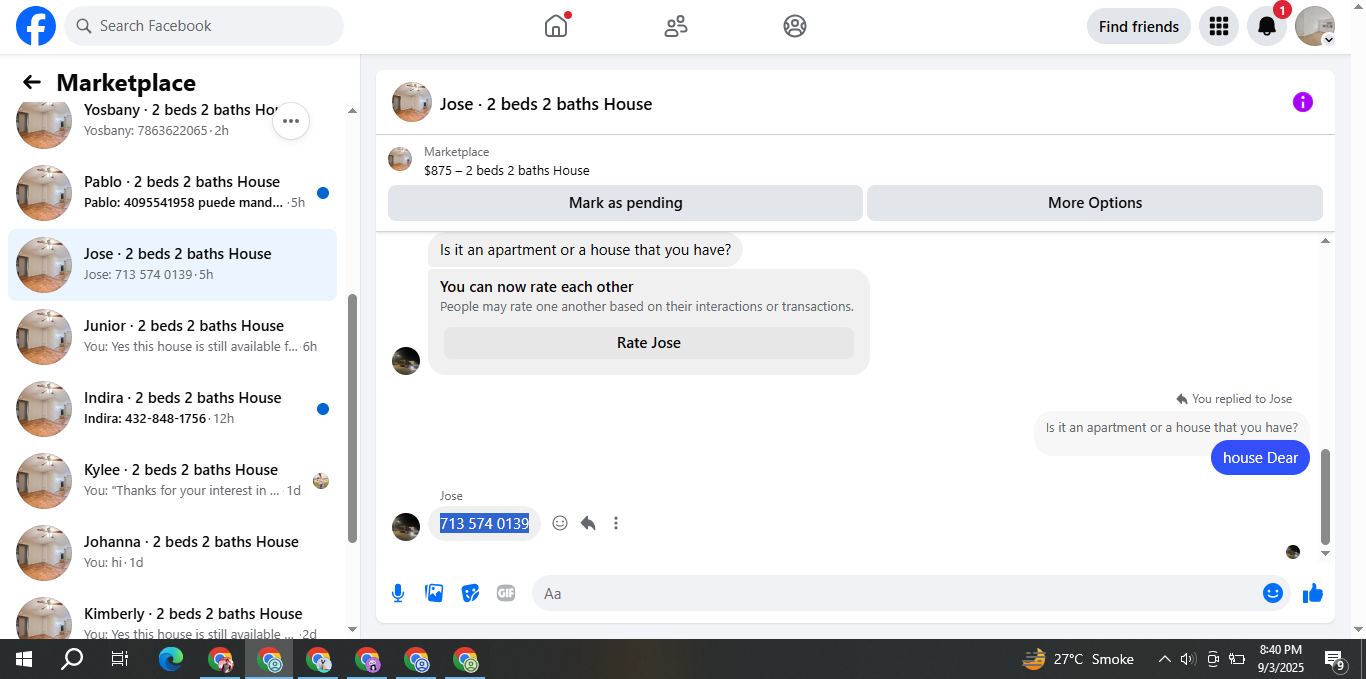Go back using Marketplace back arrow
Screen dimensions: 1366x679
pyautogui.click(x=32, y=82)
